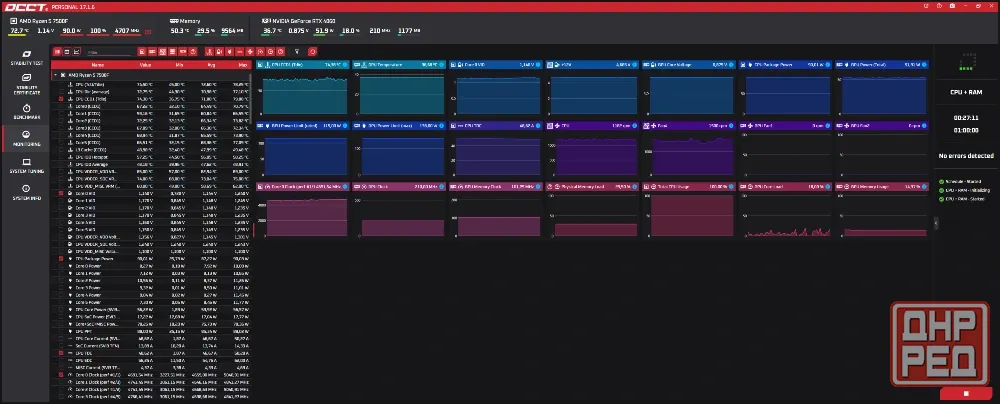Click the blue dot on the CPU CCD1 (Tdie) graph
This screenshot has height=404, width=1000.
click(x=345, y=65)
